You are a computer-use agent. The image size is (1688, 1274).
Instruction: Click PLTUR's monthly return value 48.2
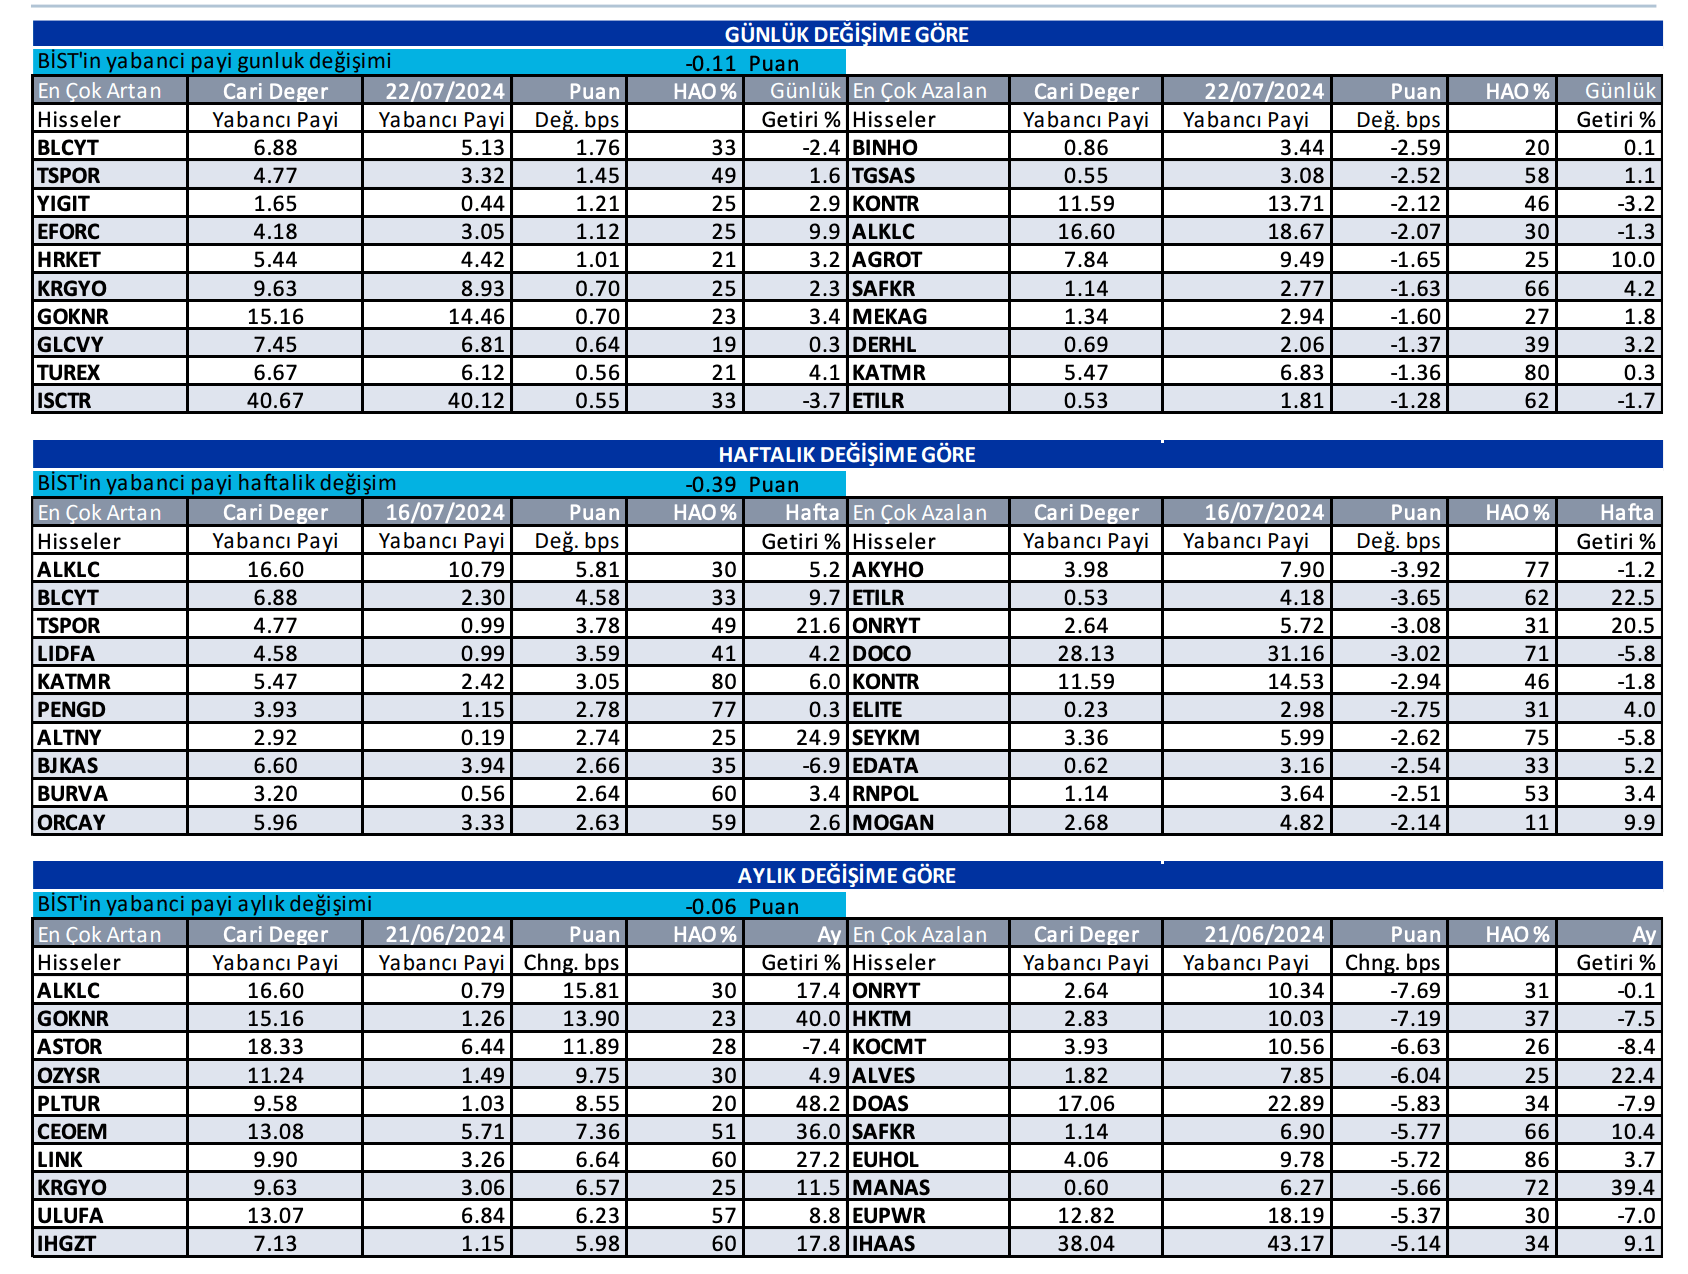click(x=818, y=1104)
